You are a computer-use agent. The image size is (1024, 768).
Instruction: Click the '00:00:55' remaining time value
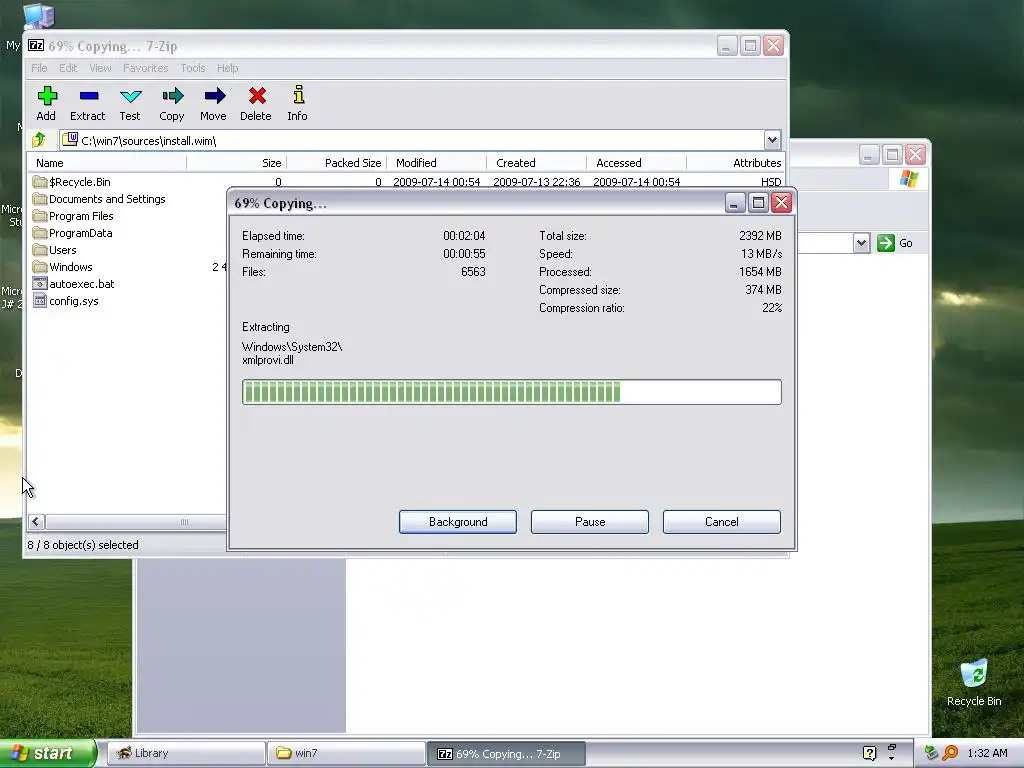point(464,253)
